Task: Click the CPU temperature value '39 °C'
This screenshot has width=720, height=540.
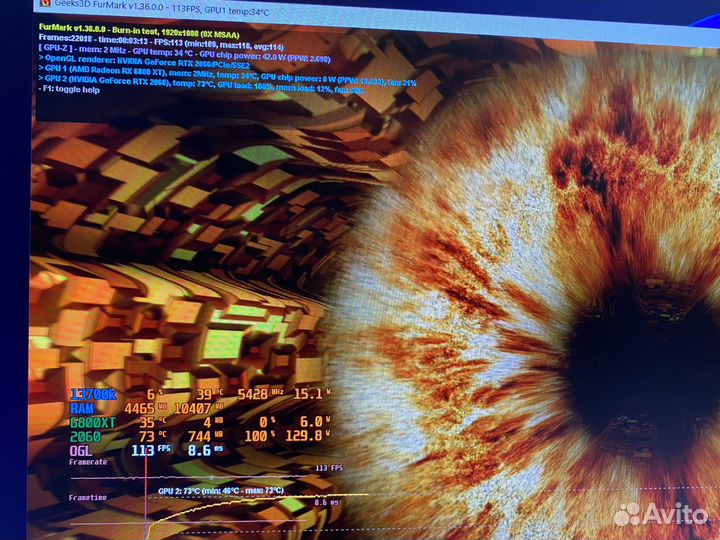Action: tap(210, 394)
